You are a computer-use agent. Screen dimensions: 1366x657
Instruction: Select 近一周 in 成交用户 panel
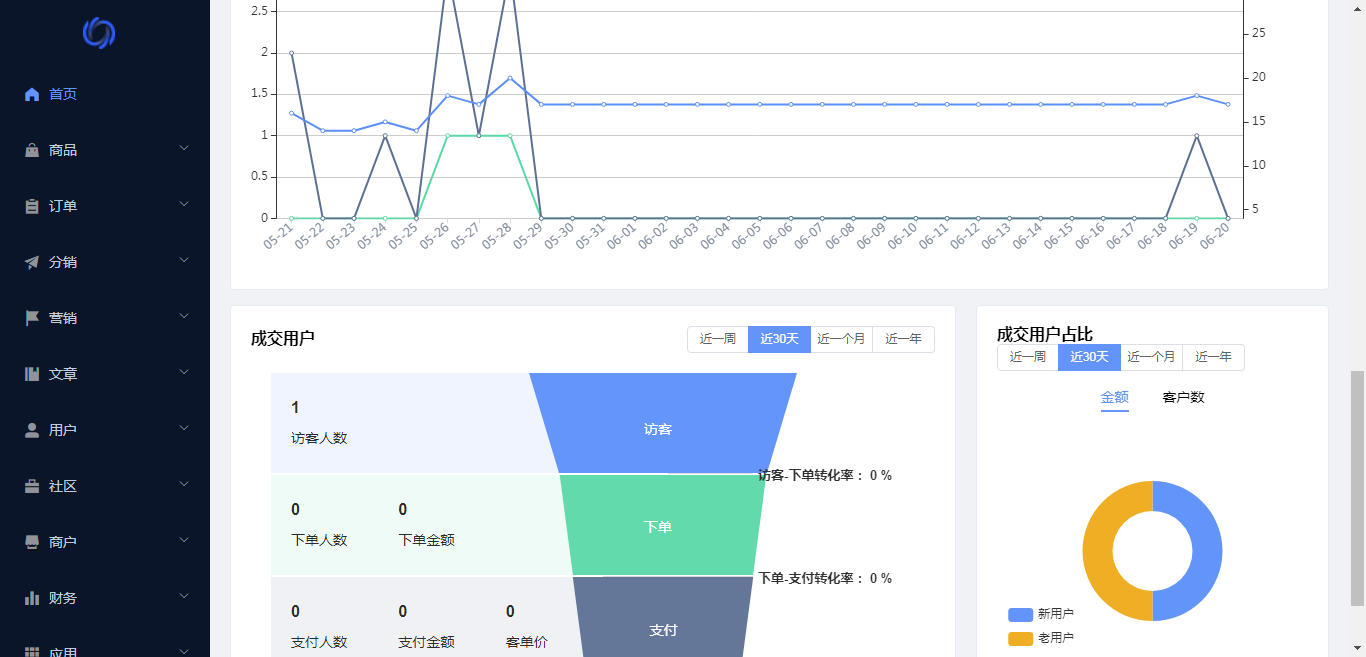coord(718,339)
